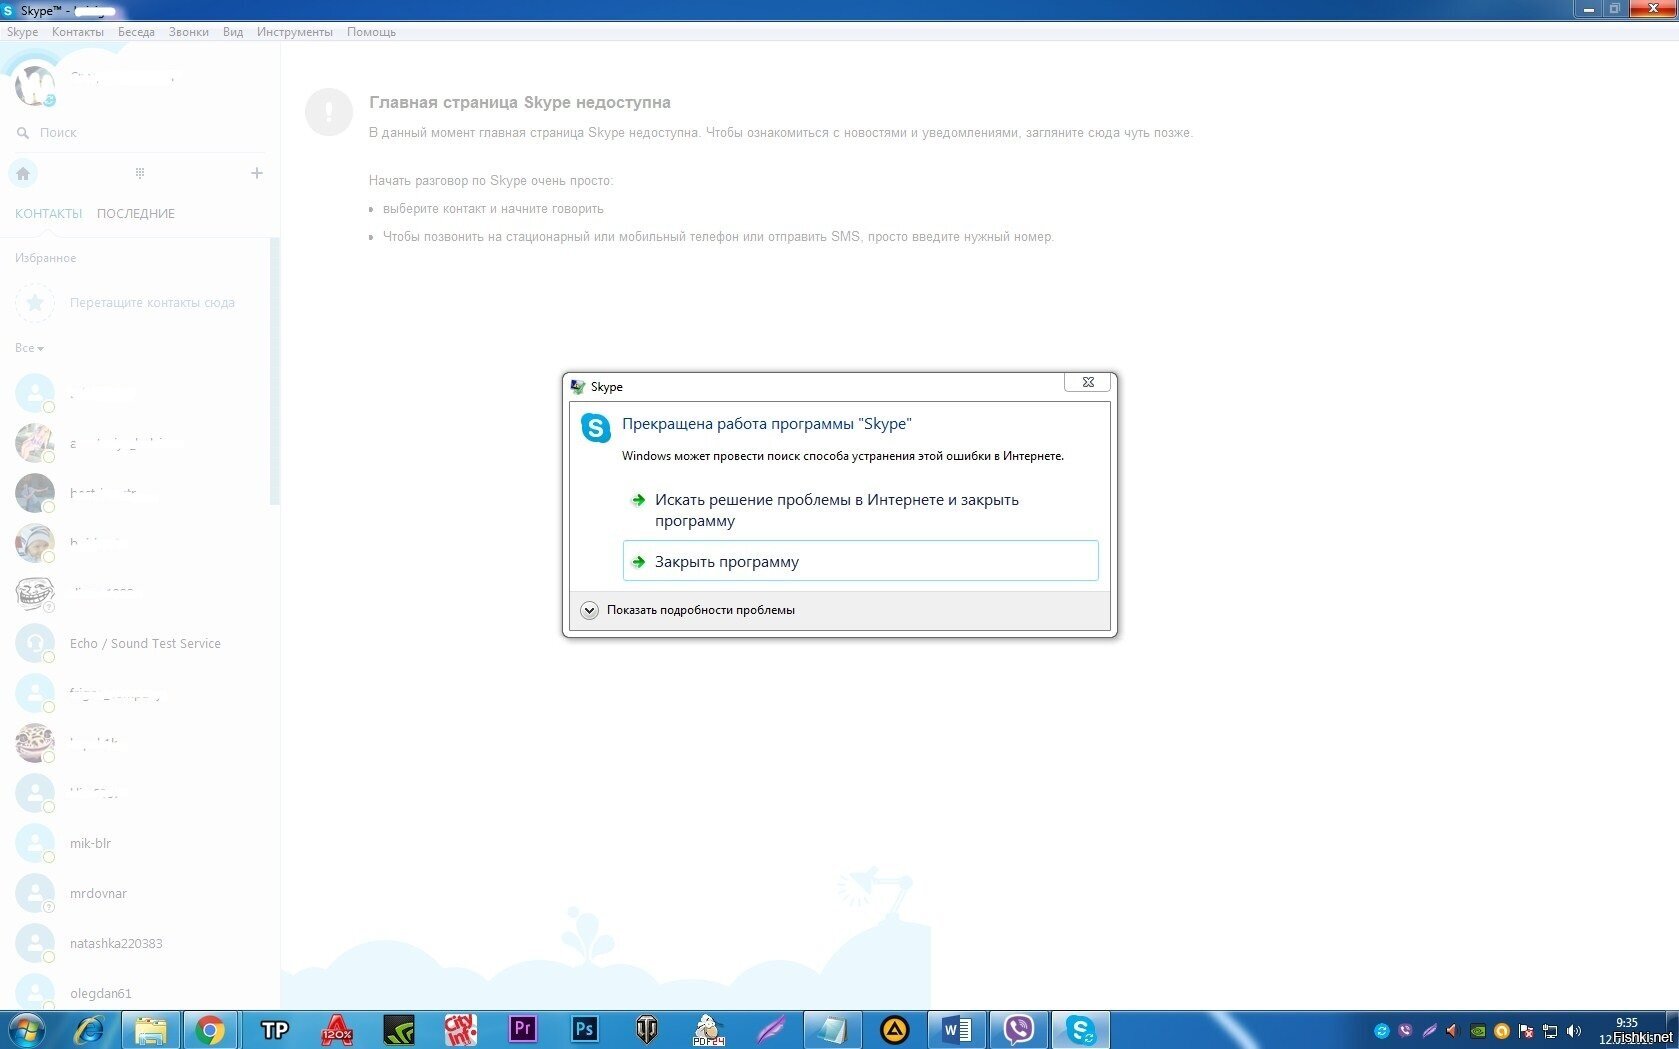
Task: Click the Skype taskbar button
Action: 1081,1029
